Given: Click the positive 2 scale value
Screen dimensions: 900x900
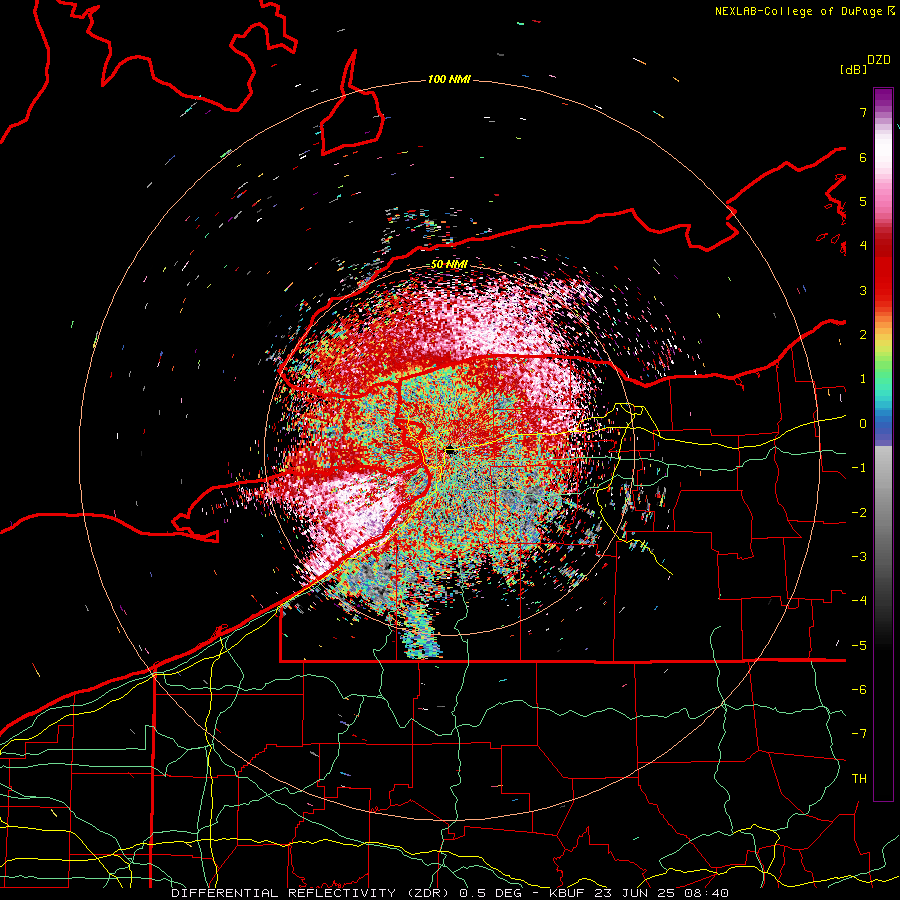Looking at the screenshot, I should click(x=863, y=335).
